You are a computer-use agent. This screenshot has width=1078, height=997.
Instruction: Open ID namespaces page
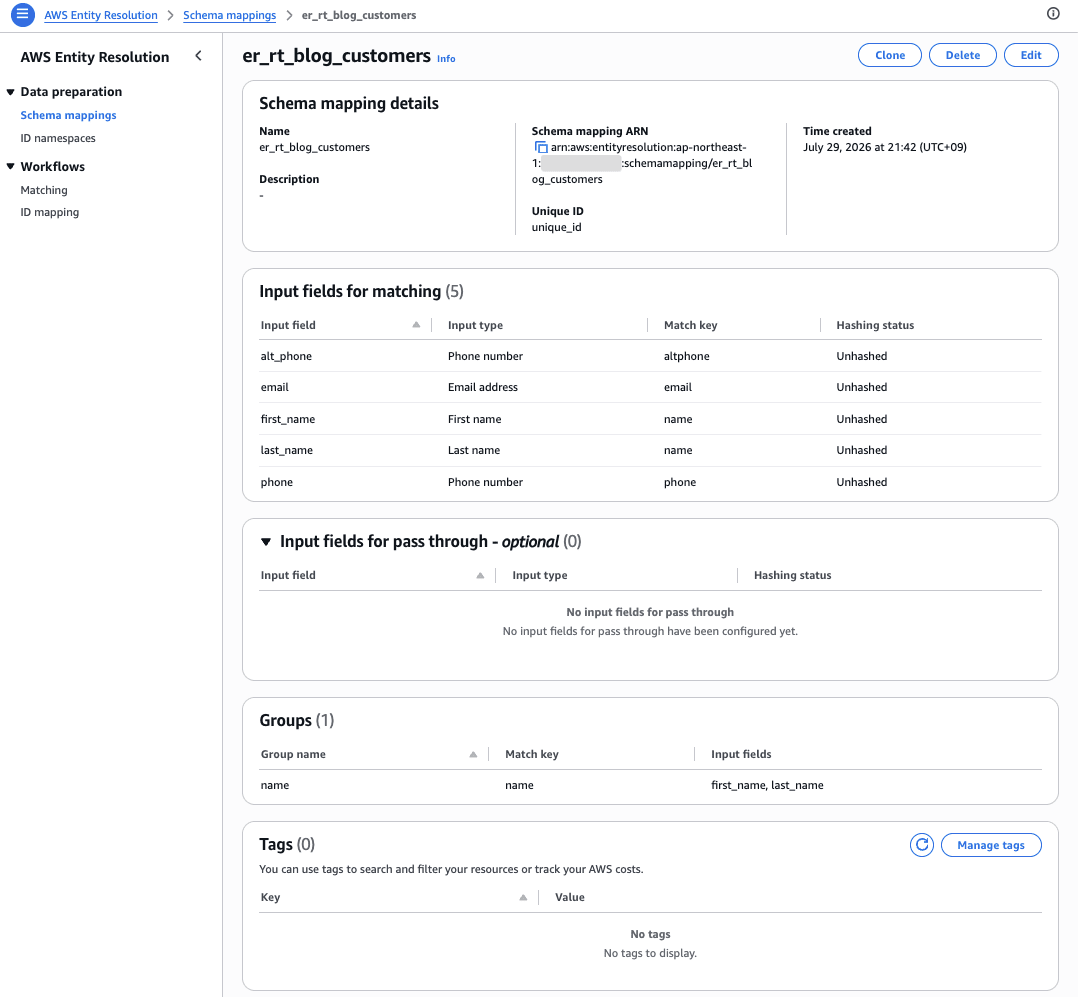point(58,138)
